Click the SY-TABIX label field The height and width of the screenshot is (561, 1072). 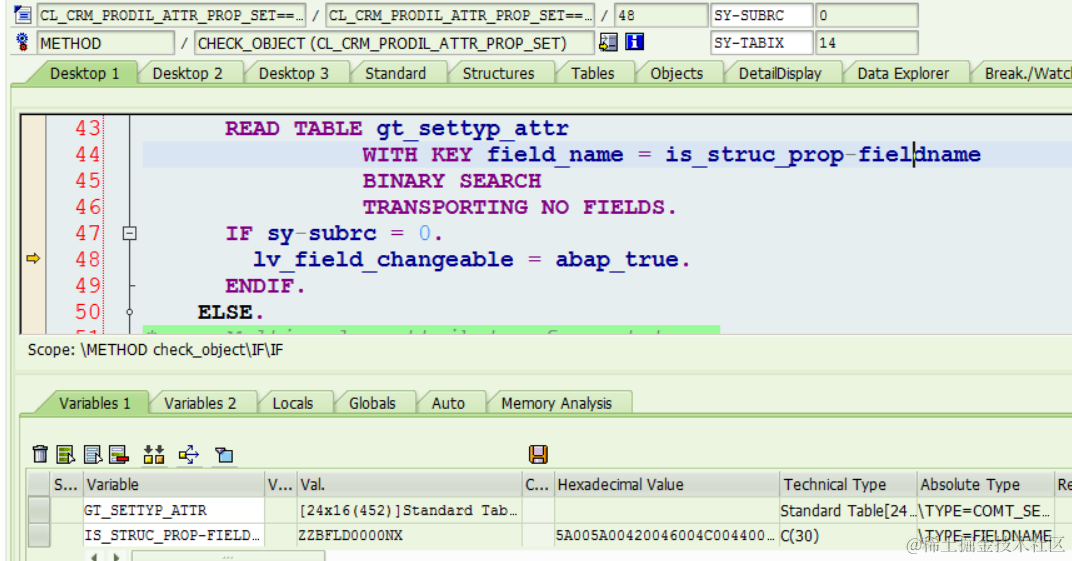(761, 43)
